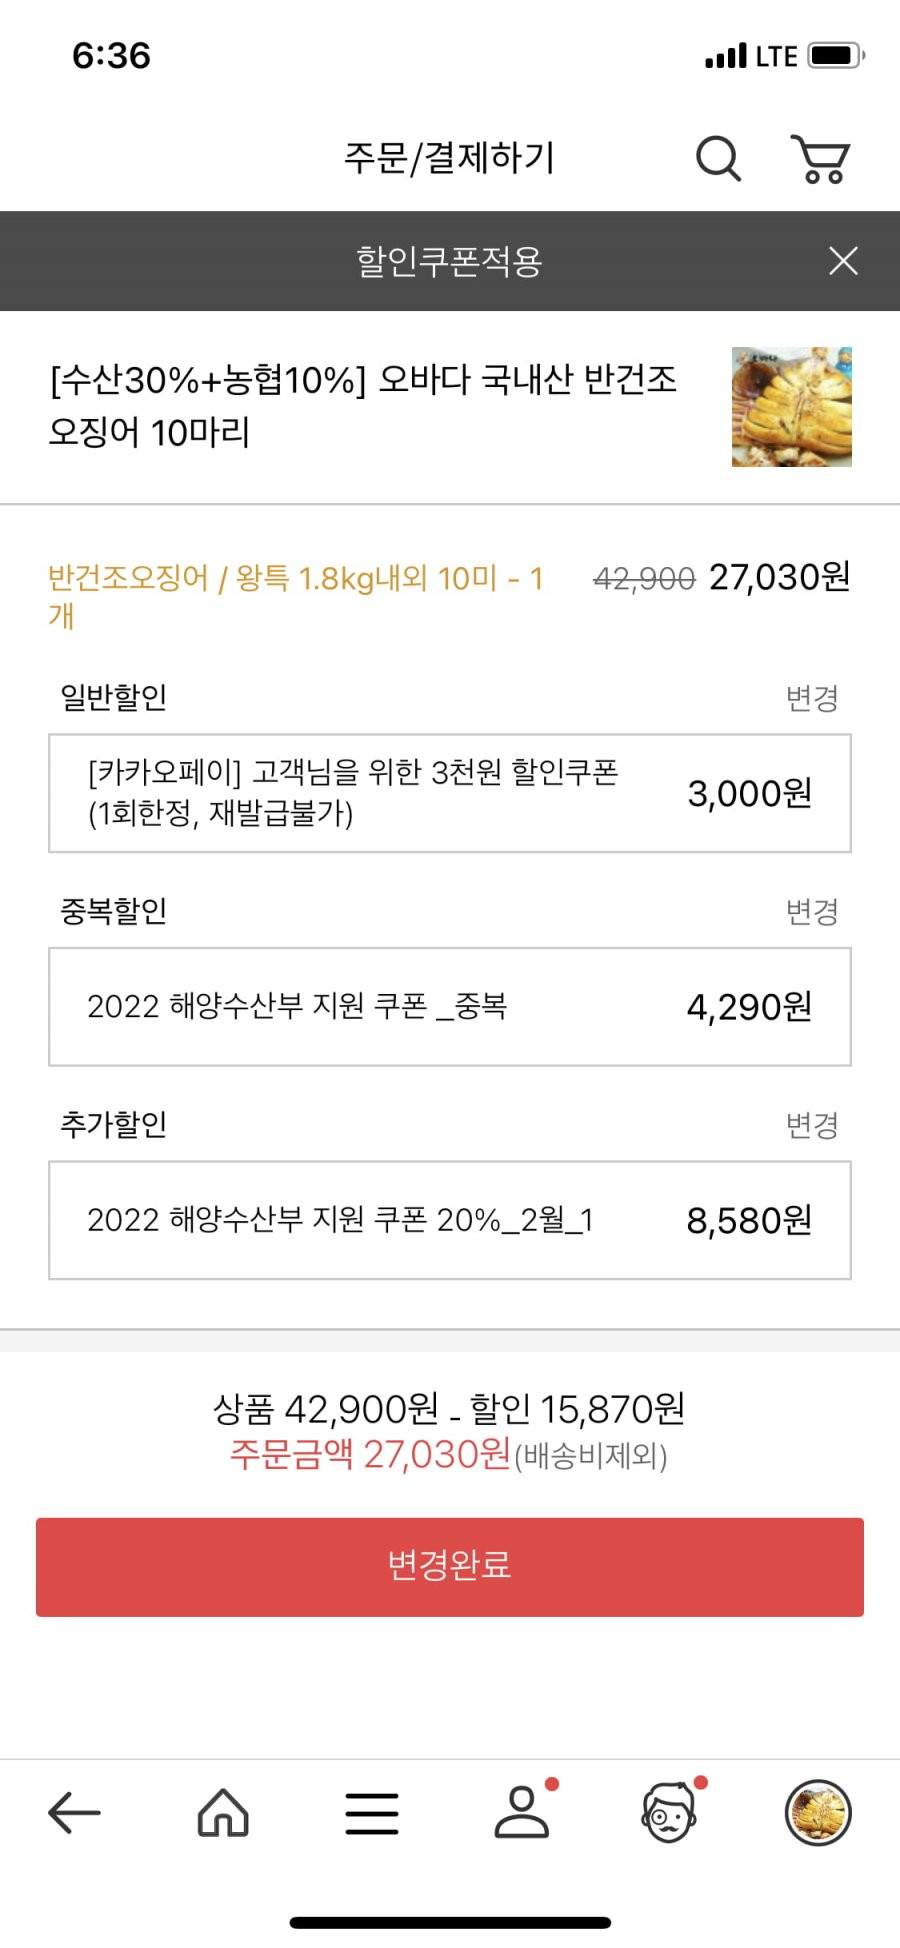
Task: Tap the 반건조오징어 왕특 option text
Action: point(296,596)
